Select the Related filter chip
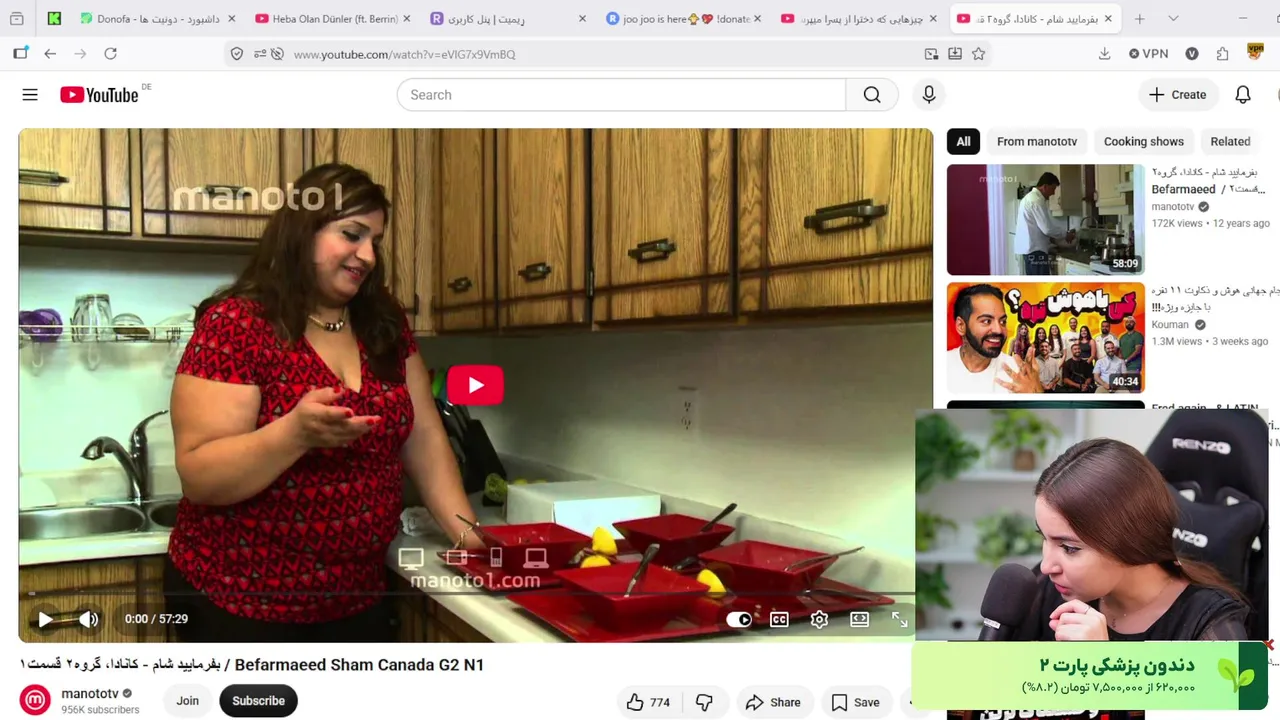The width and height of the screenshot is (1280, 720). click(x=1230, y=141)
